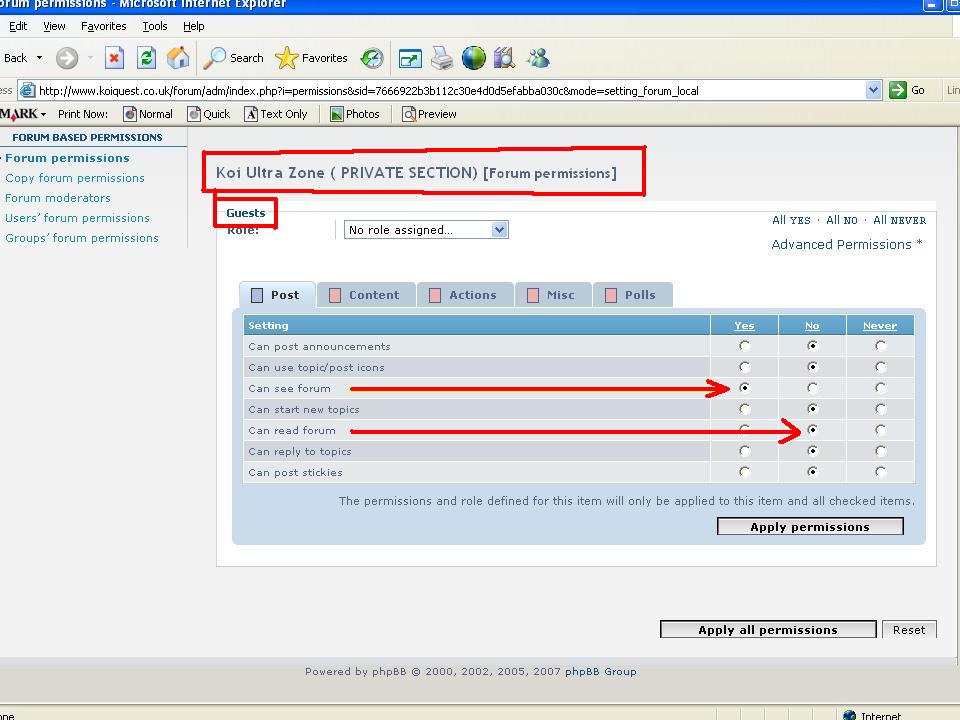Click the Stop loading toolbar icon

click(114, 58)
